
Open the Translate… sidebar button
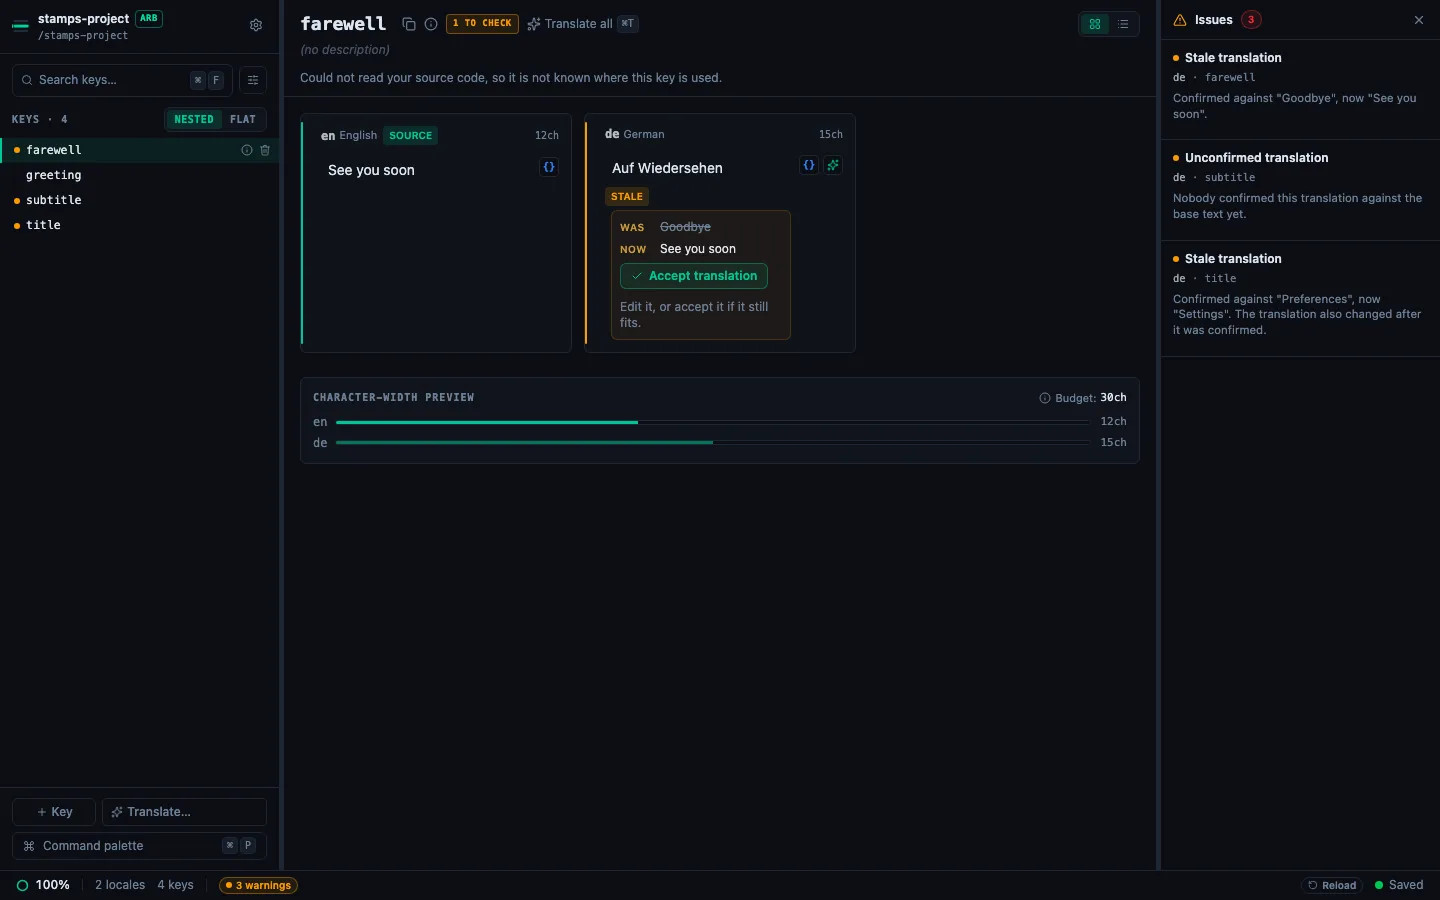tap(184, 812)
